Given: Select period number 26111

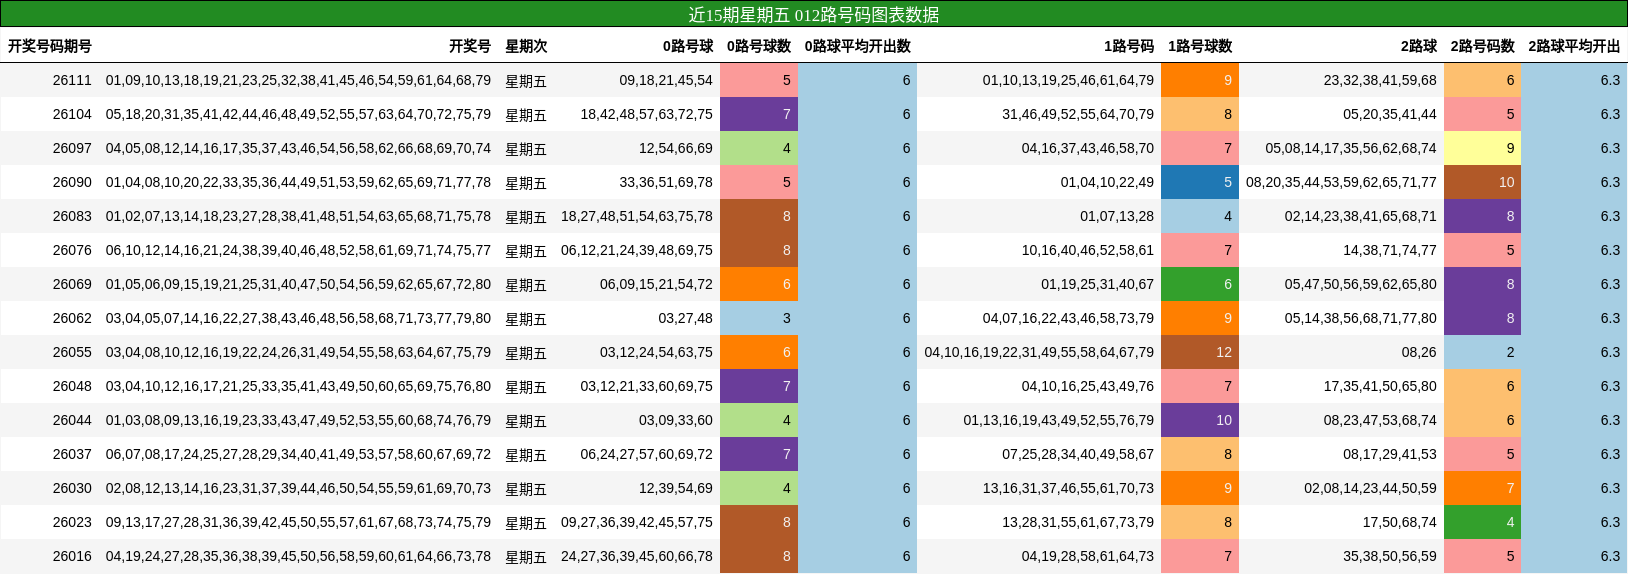Looking at the screenshot, I should click(x=72, y=80).
